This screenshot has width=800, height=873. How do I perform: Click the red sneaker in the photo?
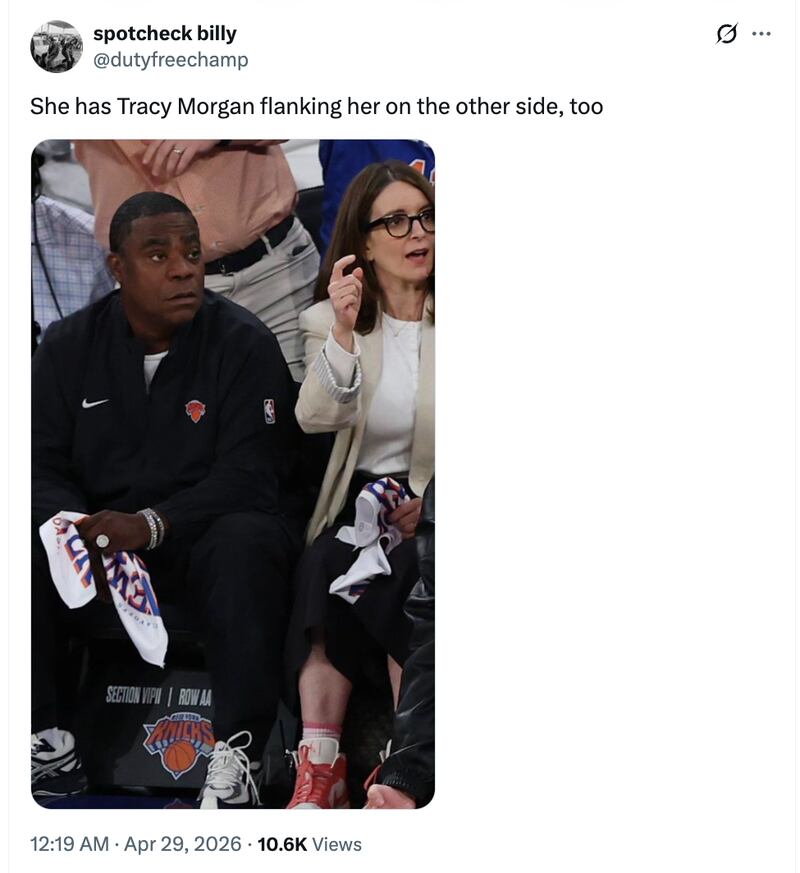(x=318, y=773)
